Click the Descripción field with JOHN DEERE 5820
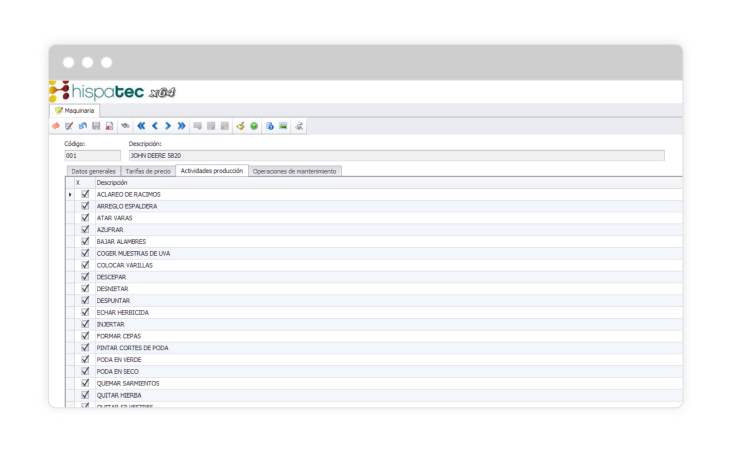734x454 pixels. [x=395, y=156]
